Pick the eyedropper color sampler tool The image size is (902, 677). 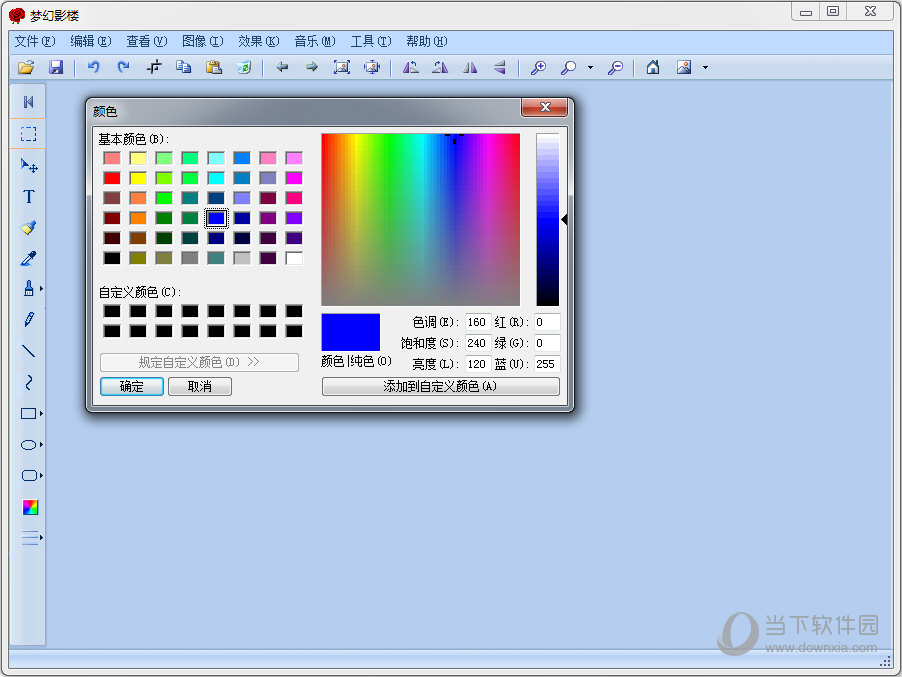click(28, 258)
